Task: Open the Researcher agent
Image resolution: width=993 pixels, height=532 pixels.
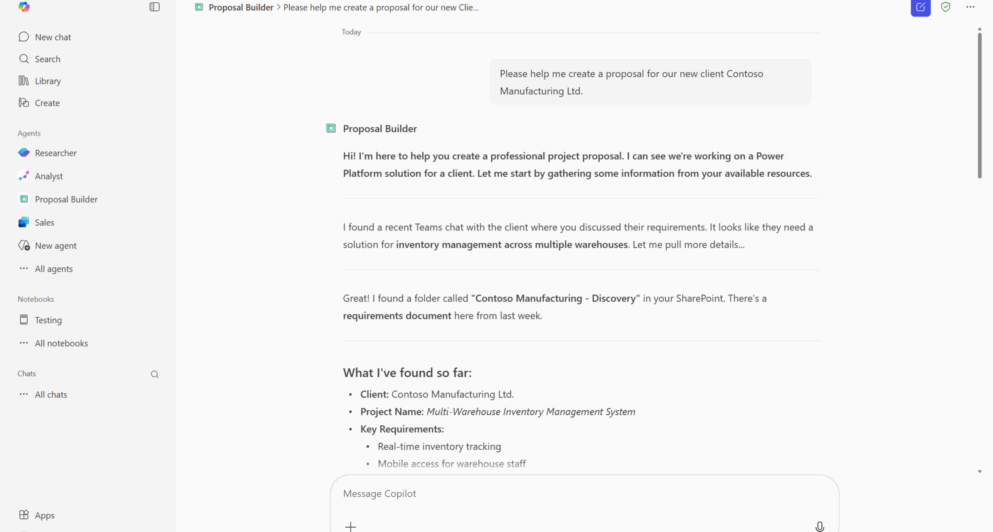Action: tap(47, 153)
